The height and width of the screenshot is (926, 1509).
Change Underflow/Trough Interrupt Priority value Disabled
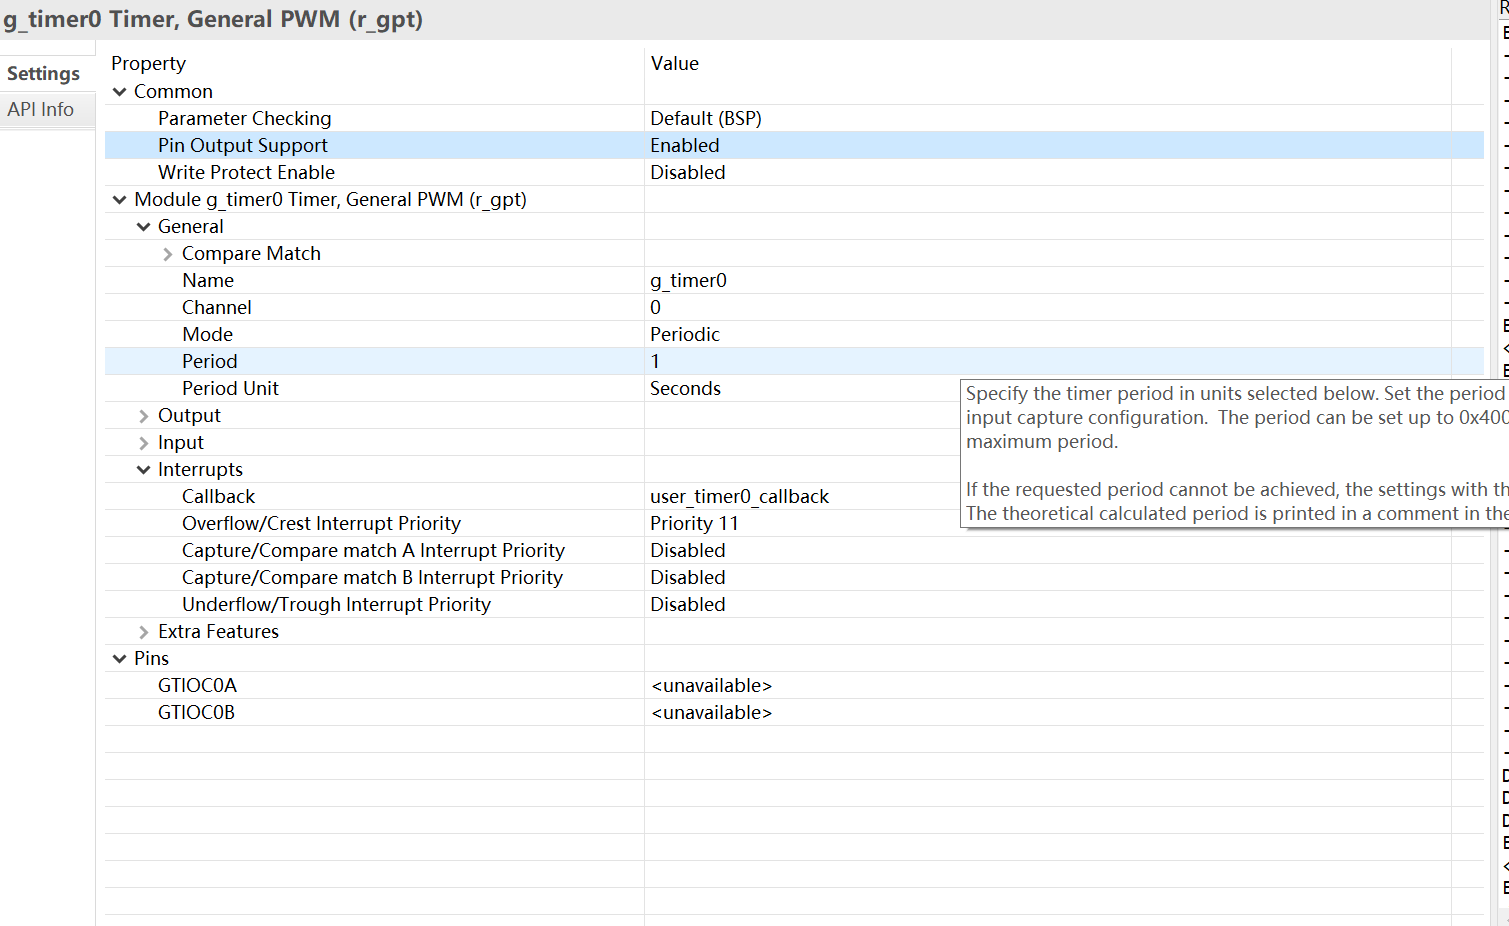688,604
